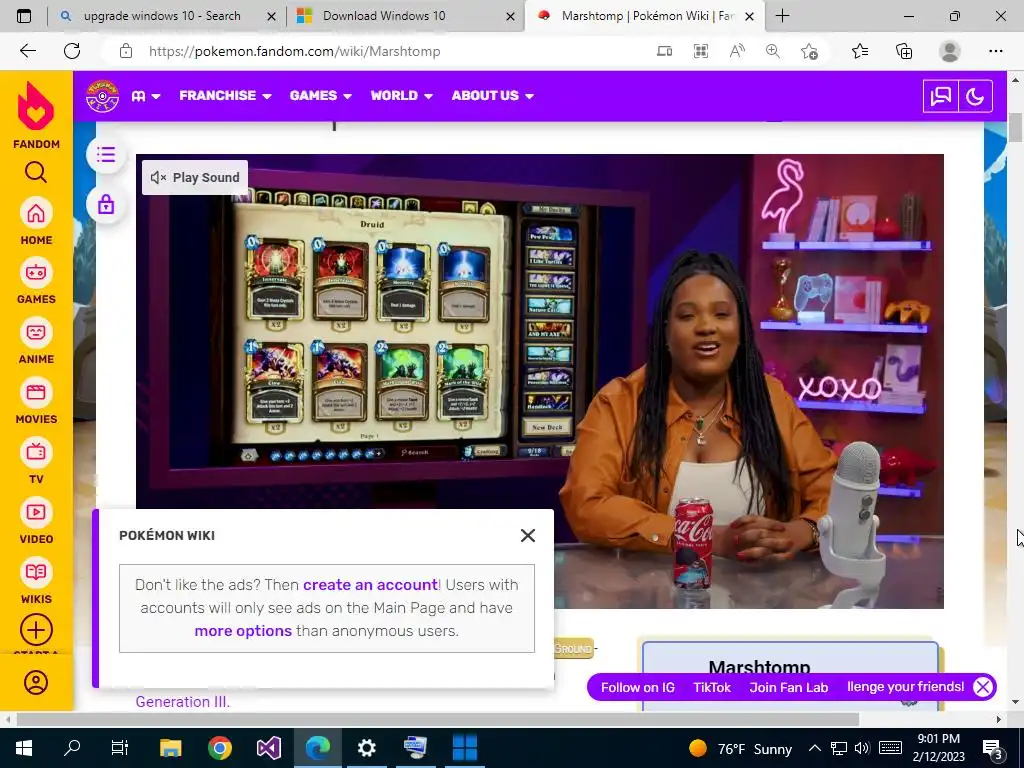Click the video player area
The height and width of the screenshot is (768, 1024).
click(539, 381)
